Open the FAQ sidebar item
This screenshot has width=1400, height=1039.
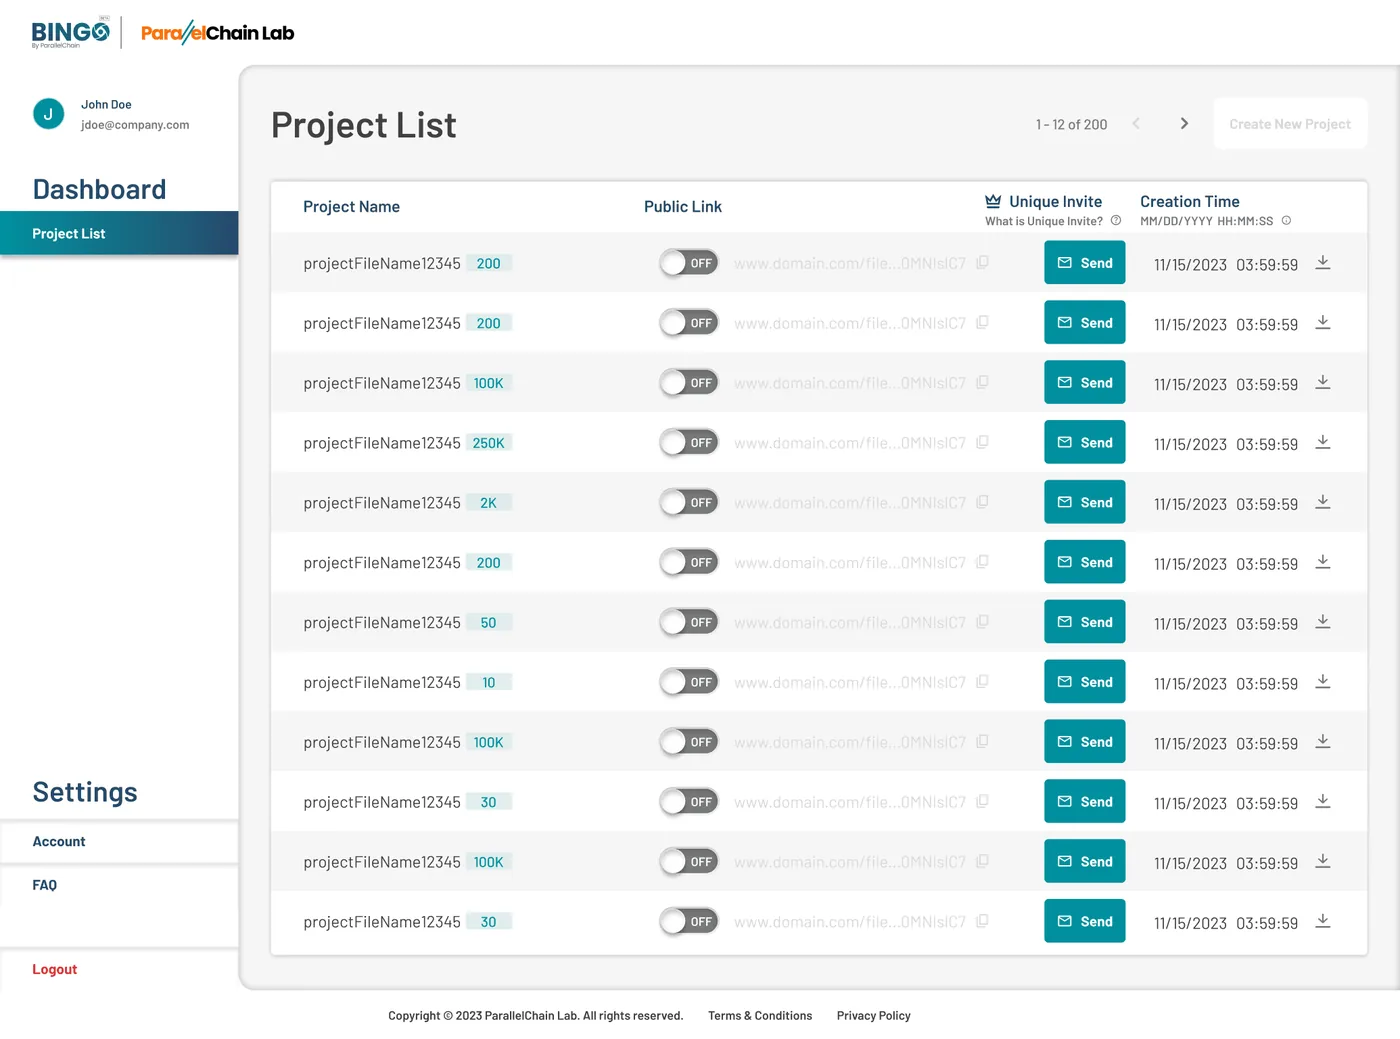pos(119,885)
